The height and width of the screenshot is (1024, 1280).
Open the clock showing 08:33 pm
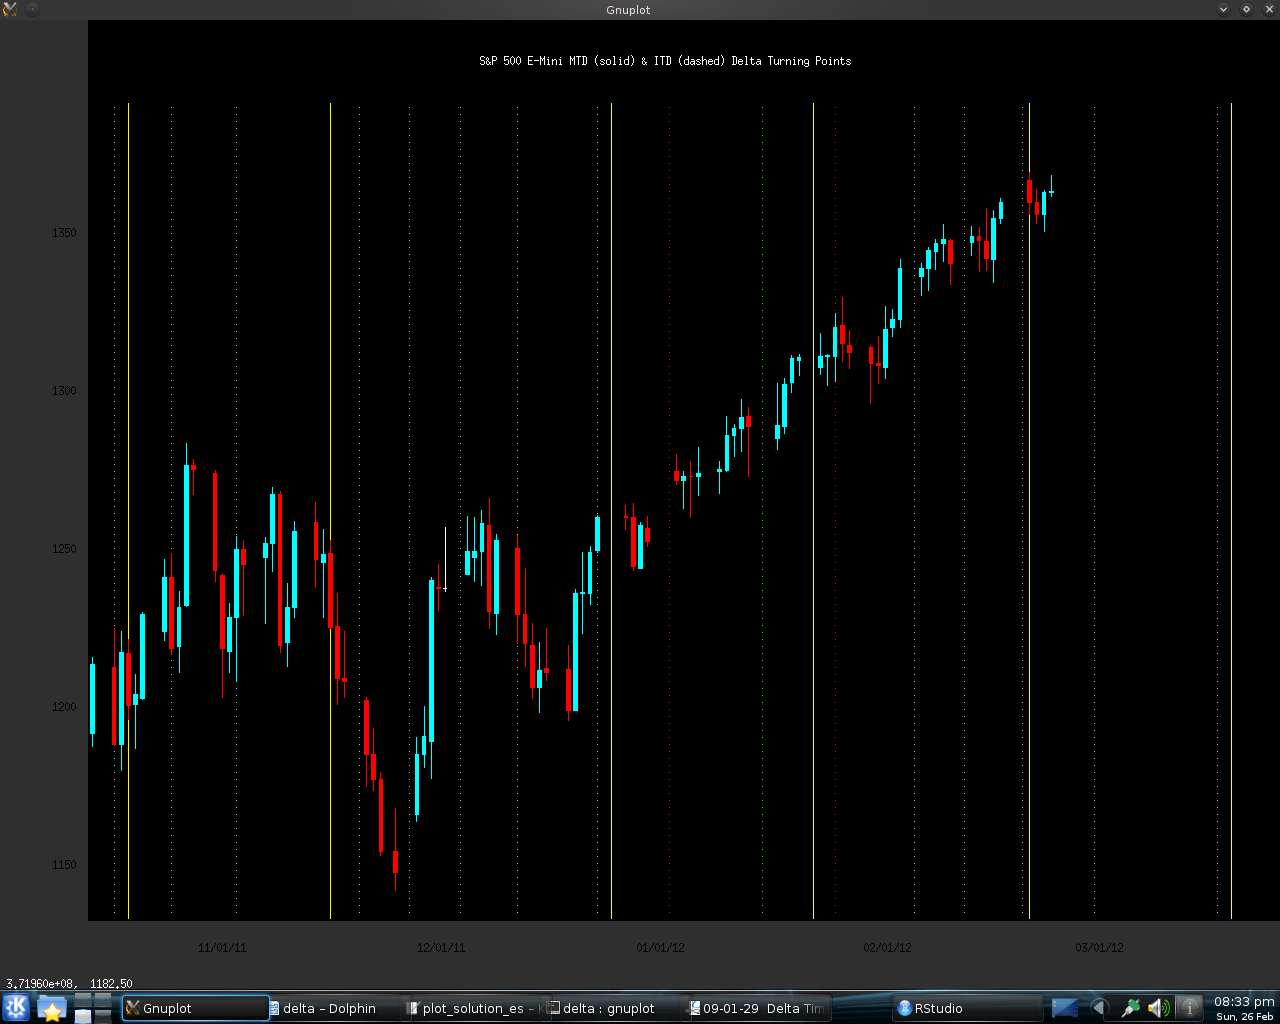pyautogui.click(x=1244, y=1008)
